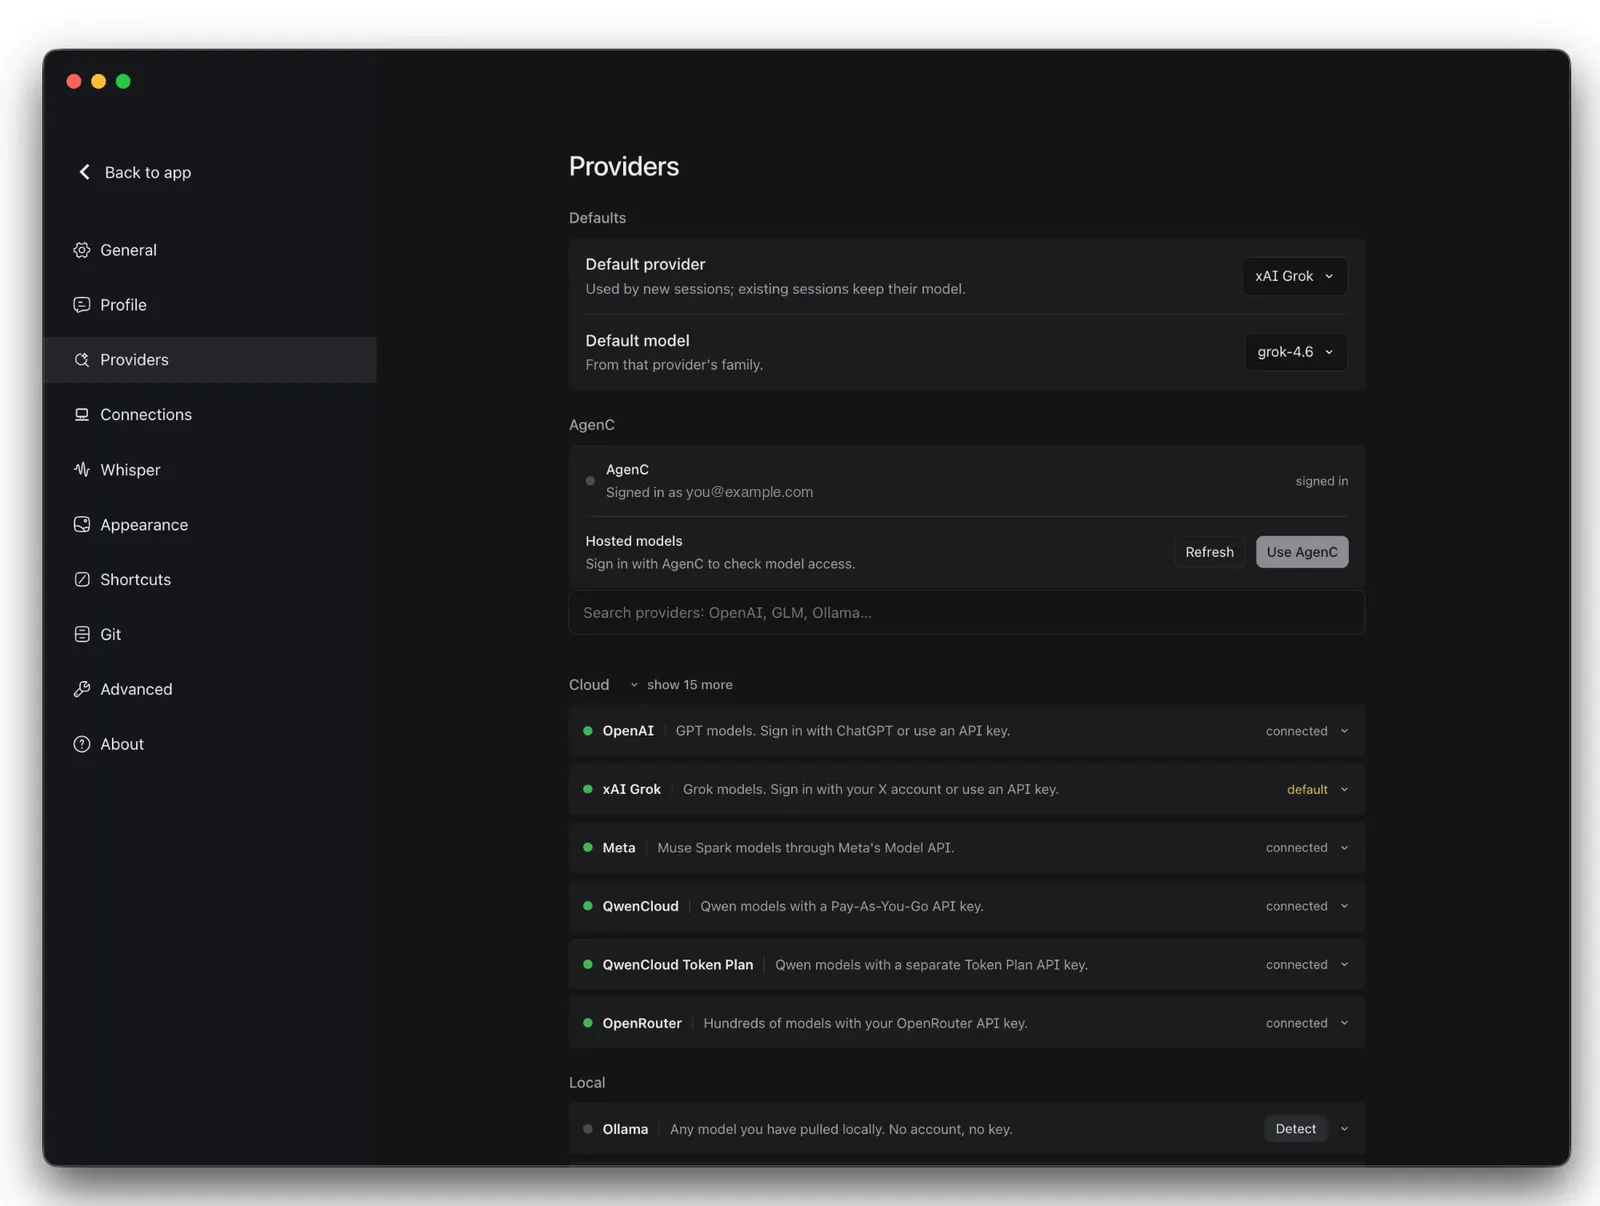Open the Git settings section
The width and height of the screenshot is (1600, 1206).
point(210,635)
